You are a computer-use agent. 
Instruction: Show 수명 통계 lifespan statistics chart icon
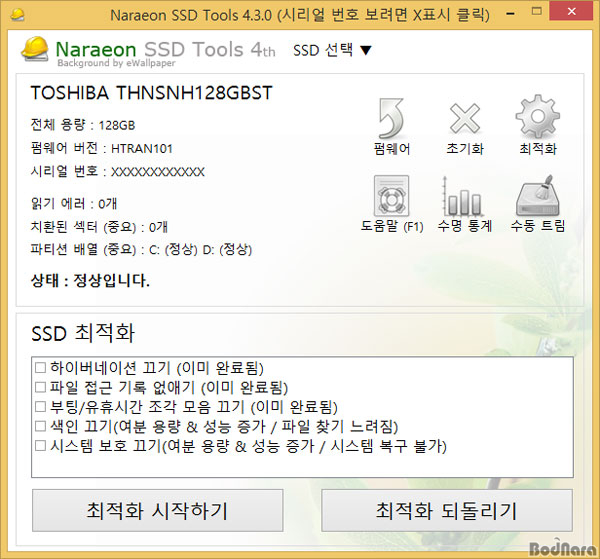tap(464, 196)
